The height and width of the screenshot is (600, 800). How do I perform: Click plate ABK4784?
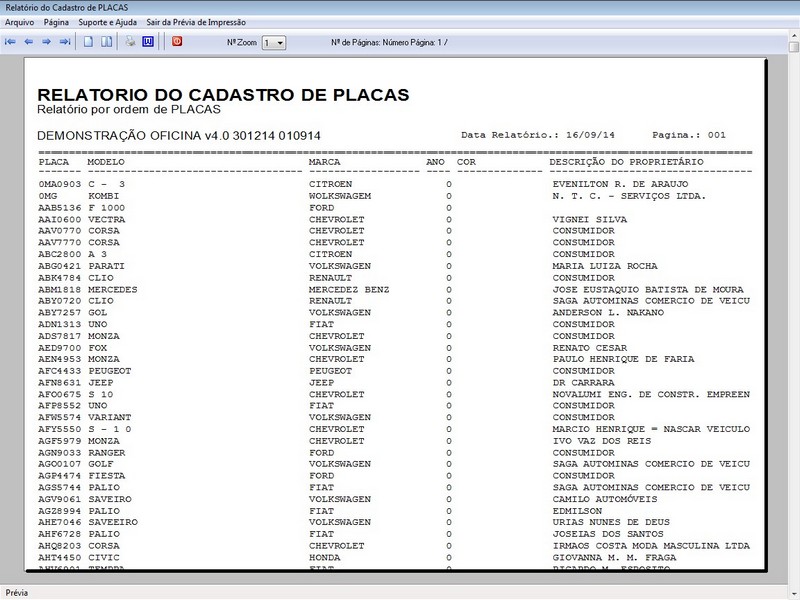(x=60, y=278)
